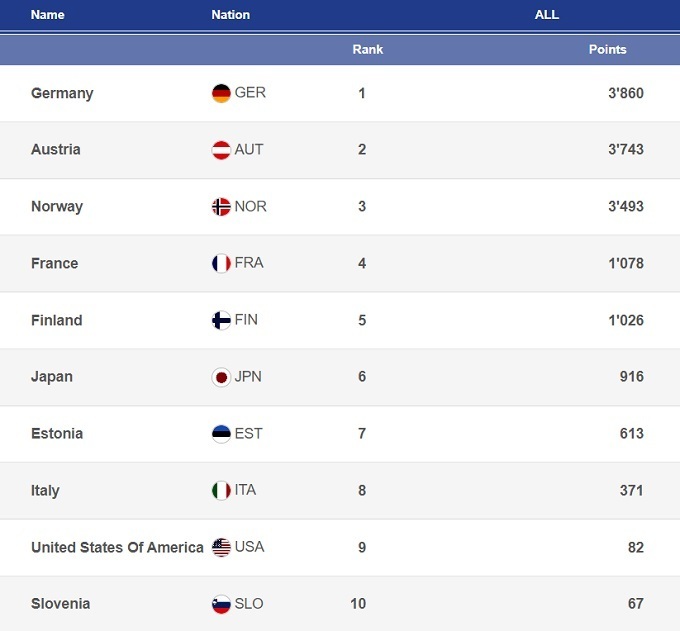Select the Japan row name
Image resolution: width=680 pixels, height=631 pixels.
coord(52,377)
